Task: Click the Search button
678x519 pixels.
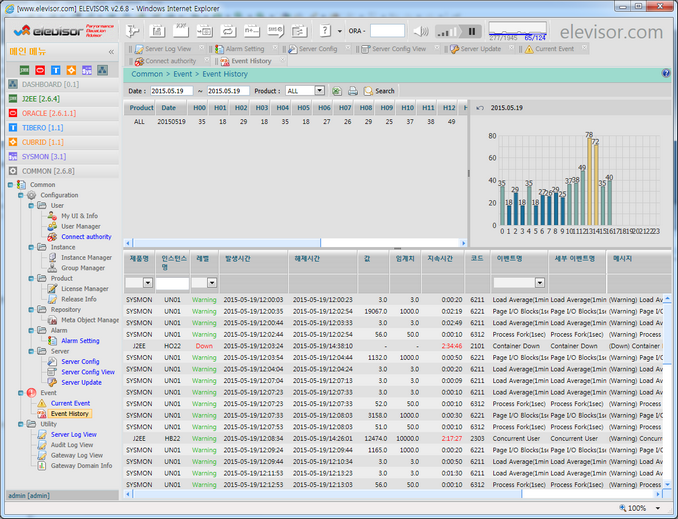Action: coord(379,91)
